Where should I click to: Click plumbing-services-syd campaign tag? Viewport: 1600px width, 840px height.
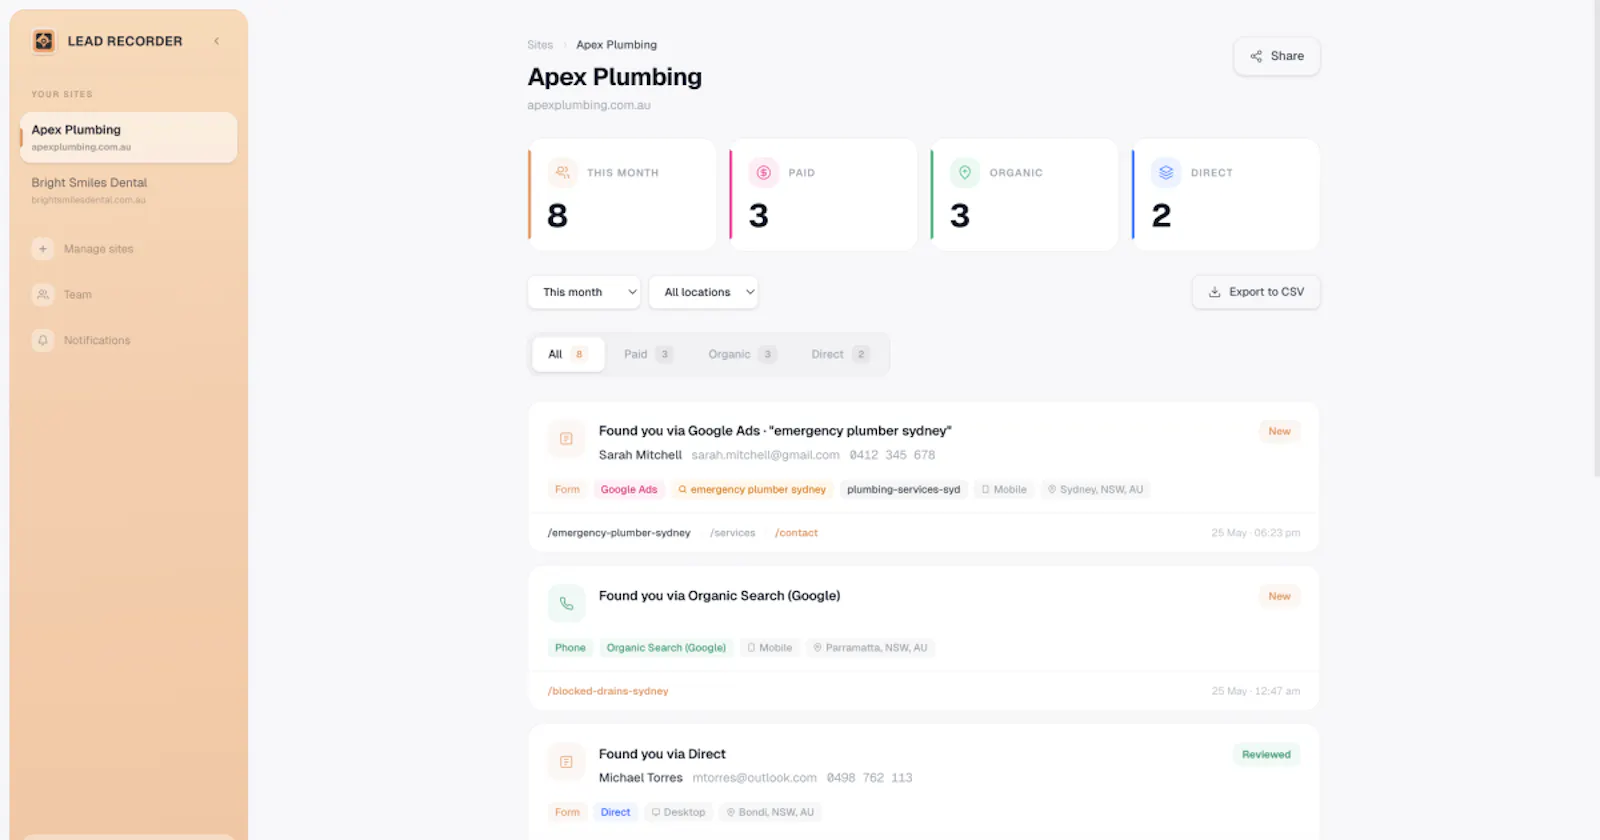coord(903,490)
